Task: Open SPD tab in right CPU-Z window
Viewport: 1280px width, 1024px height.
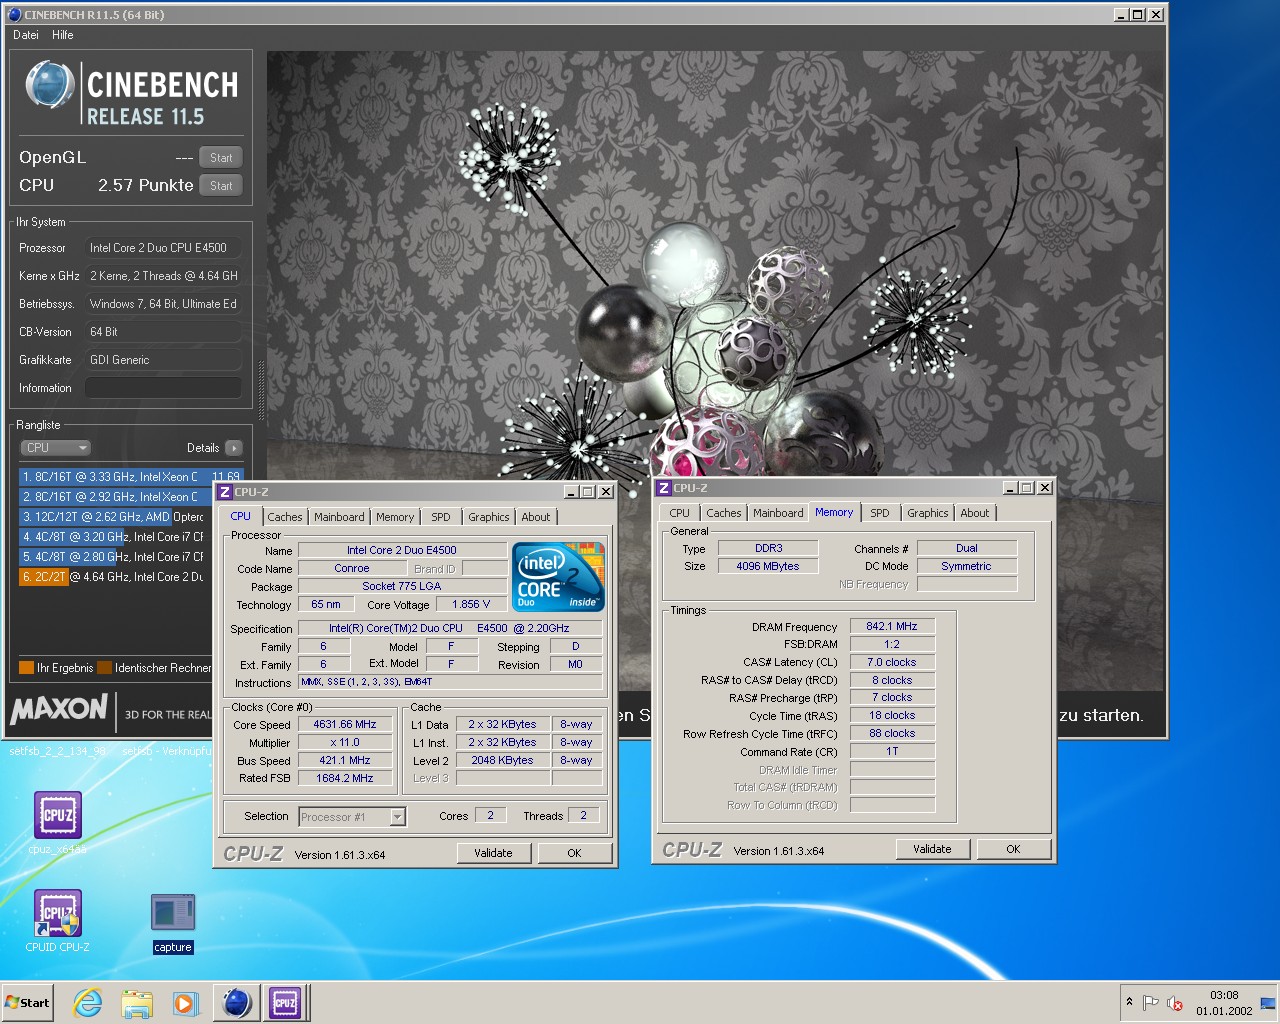Action: click(880, 513)
